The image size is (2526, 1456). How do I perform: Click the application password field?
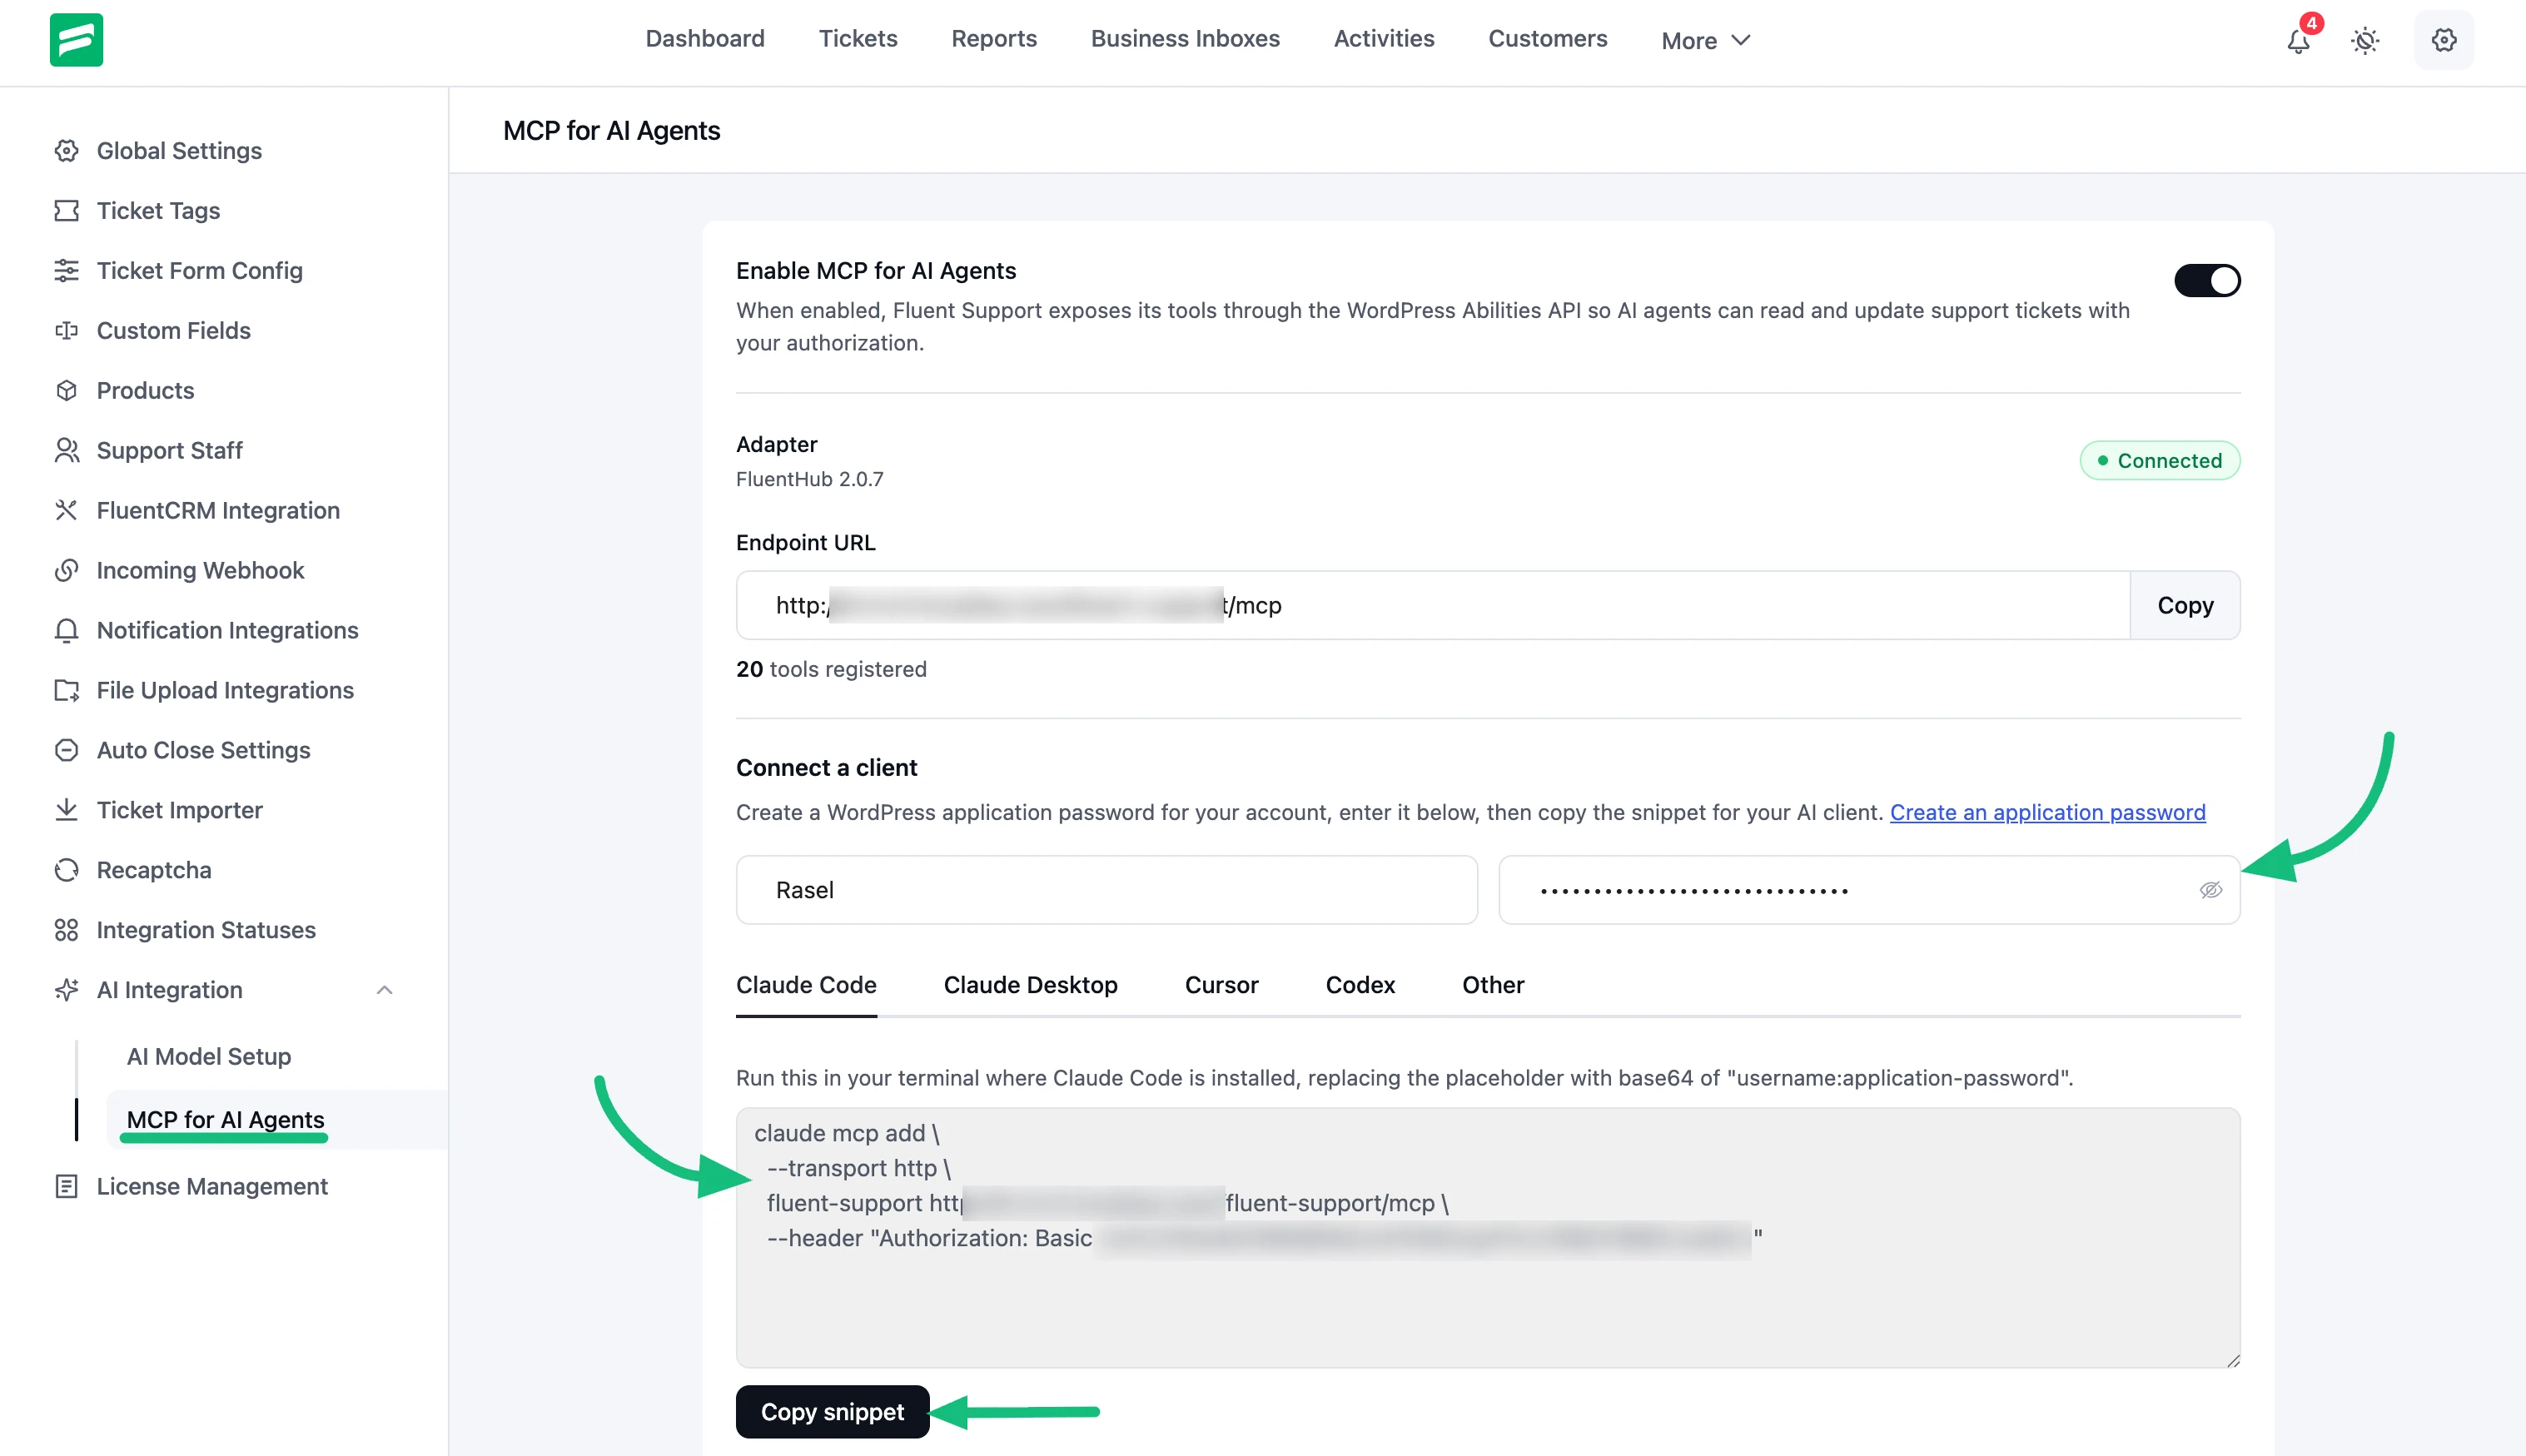pyautogui.click(x=1868, y=890)
